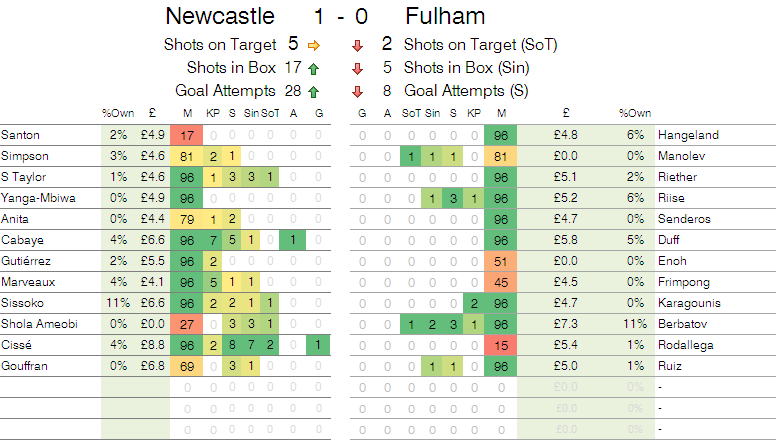Screen dimensions: 776x441
Task: Click the red down arrow beside Fulham Shots in Box
Action: (x=357, y=69)
